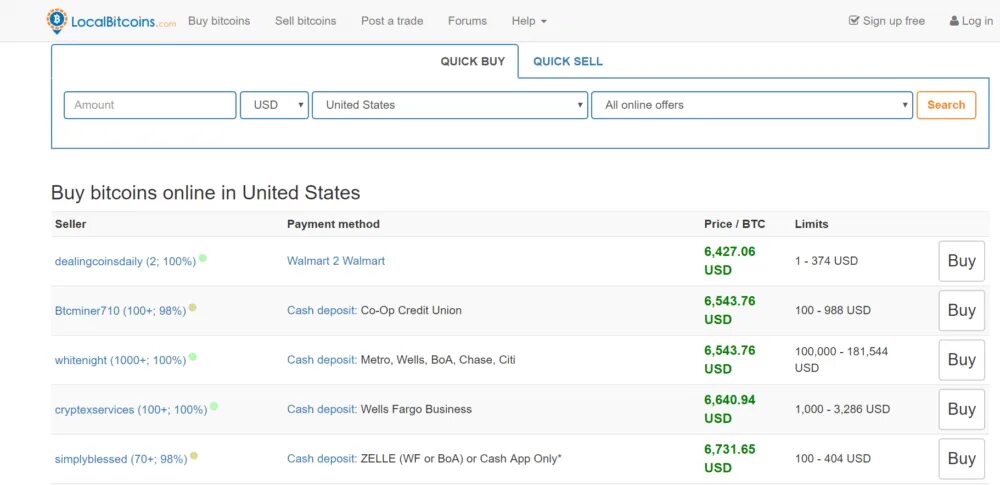Click the 100 - 988 USD limits text
This screenshot has width=1000, height=485.
tap(833, 310)
